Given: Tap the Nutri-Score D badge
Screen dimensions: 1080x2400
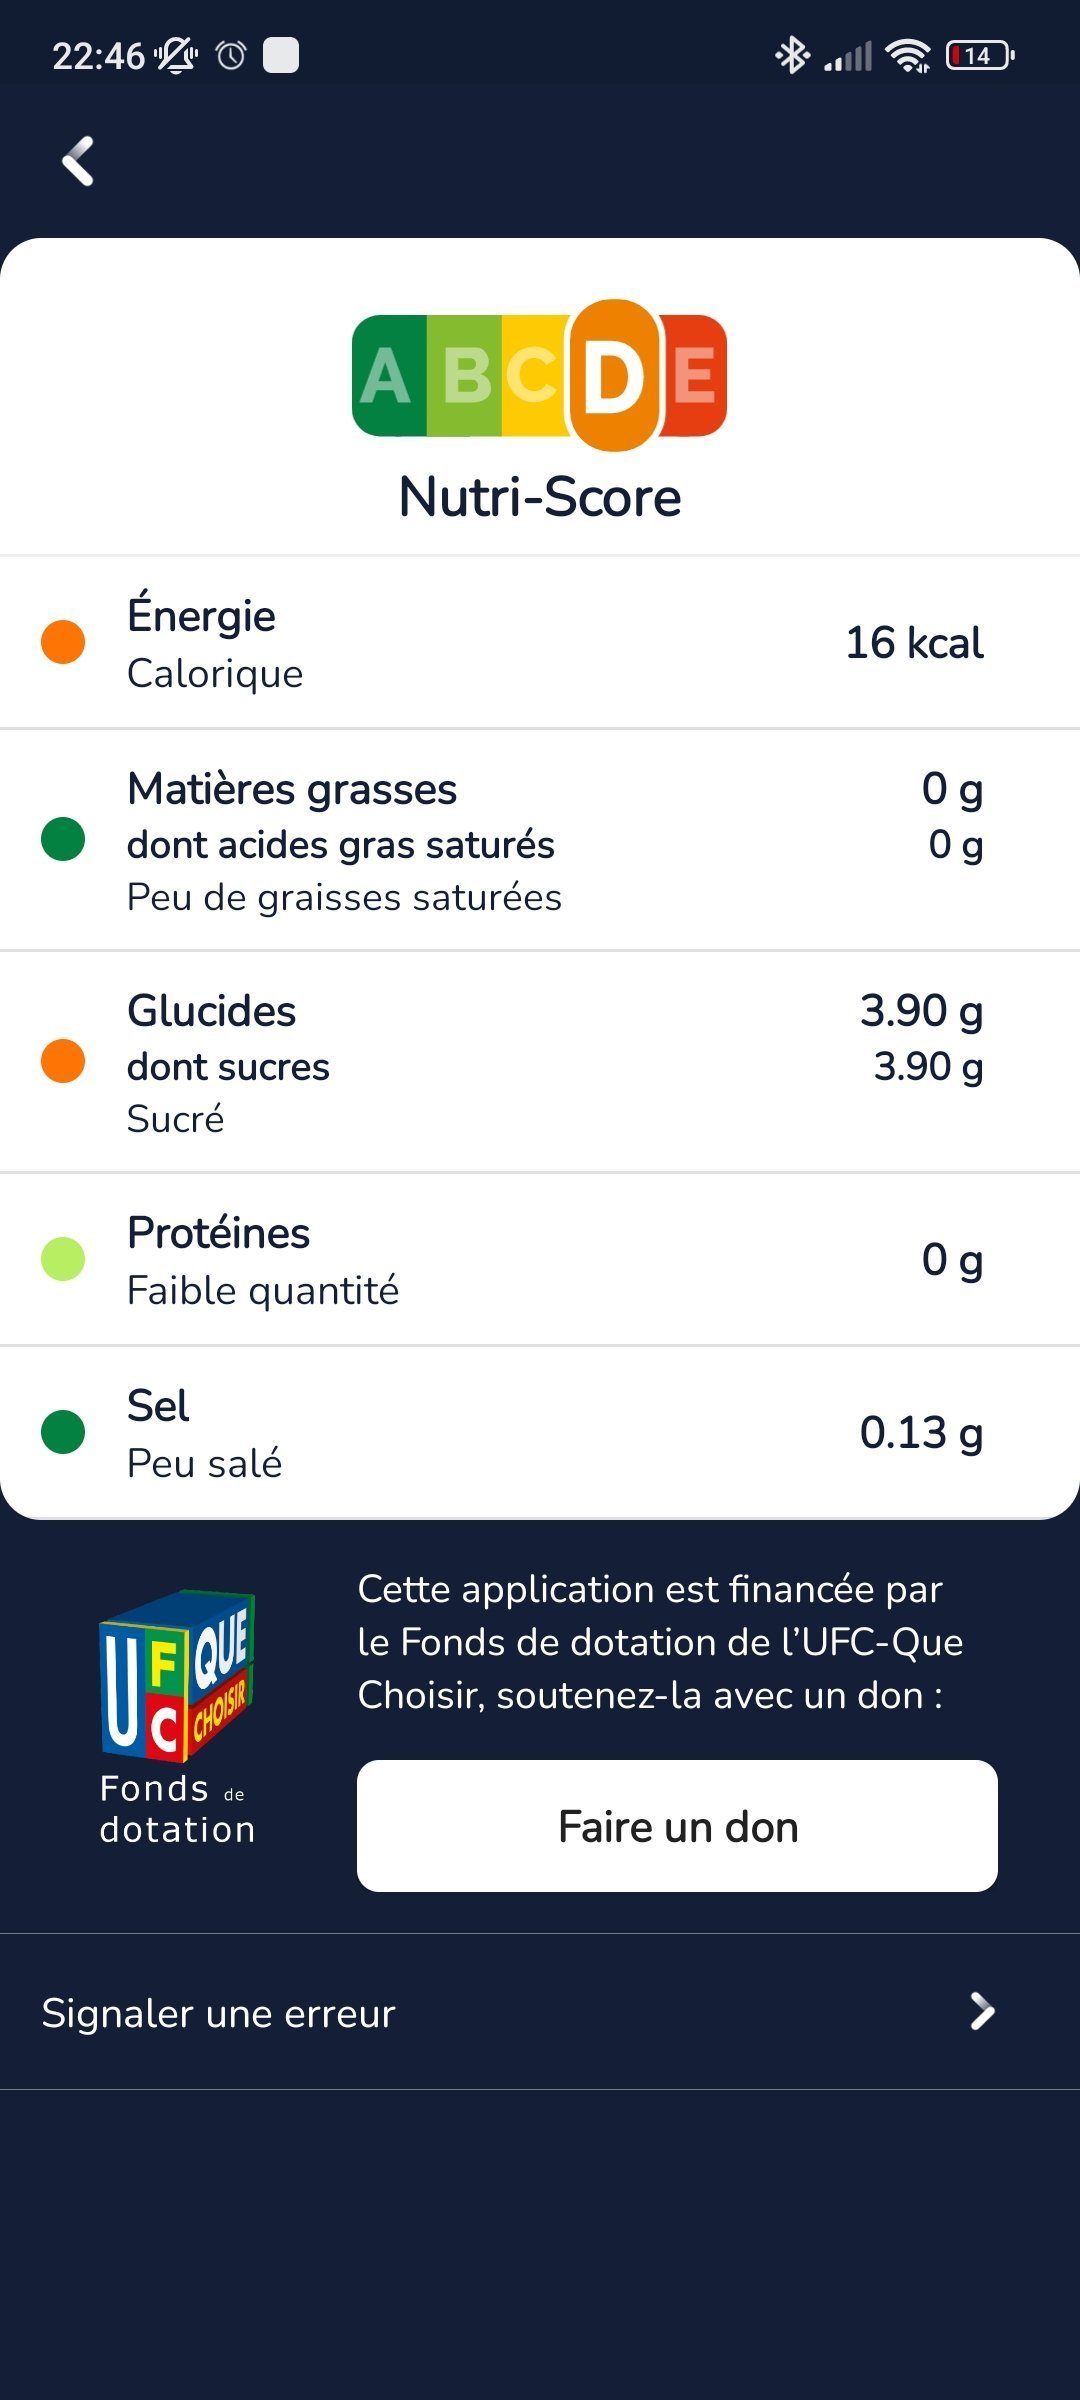Looking at the screenshot, I should pos(613,376).
